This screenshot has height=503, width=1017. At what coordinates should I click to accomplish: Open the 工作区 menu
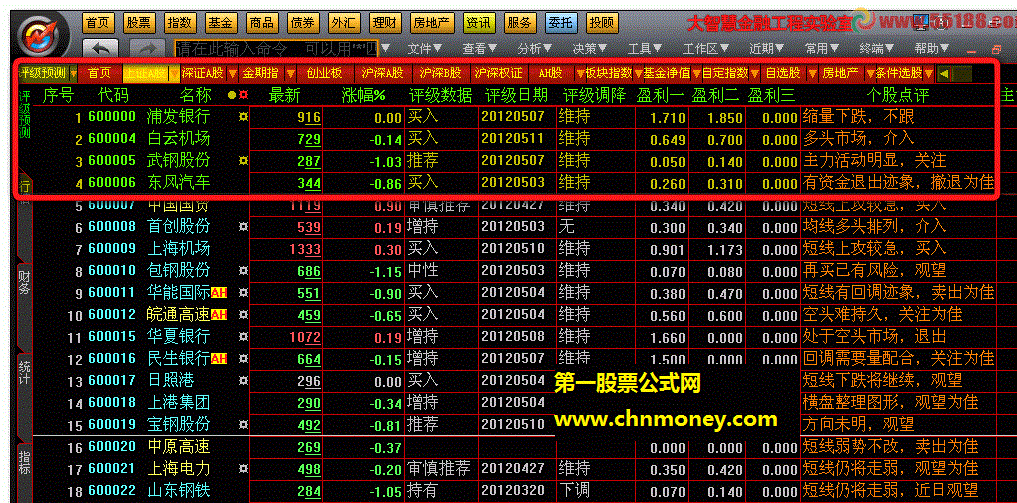click(x=706, y=49)
